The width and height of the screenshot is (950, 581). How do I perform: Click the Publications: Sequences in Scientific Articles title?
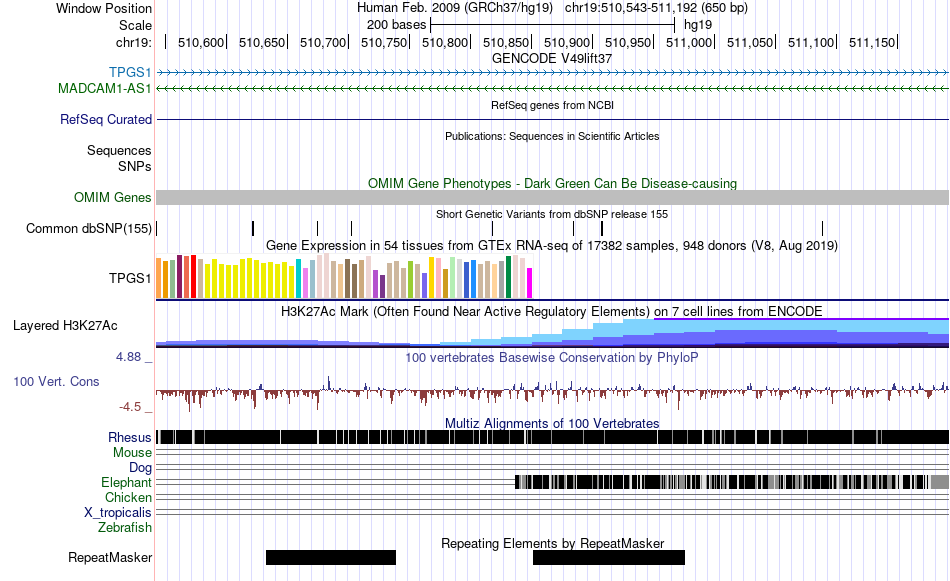pos(552,136)
